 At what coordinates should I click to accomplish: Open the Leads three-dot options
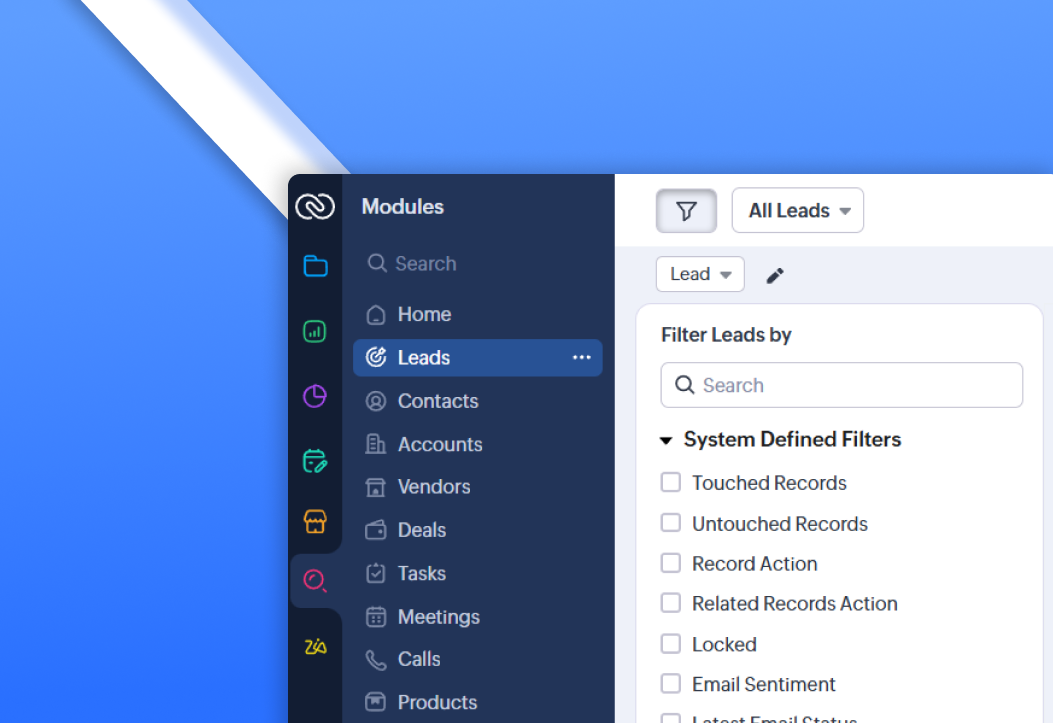pos(582,358)
